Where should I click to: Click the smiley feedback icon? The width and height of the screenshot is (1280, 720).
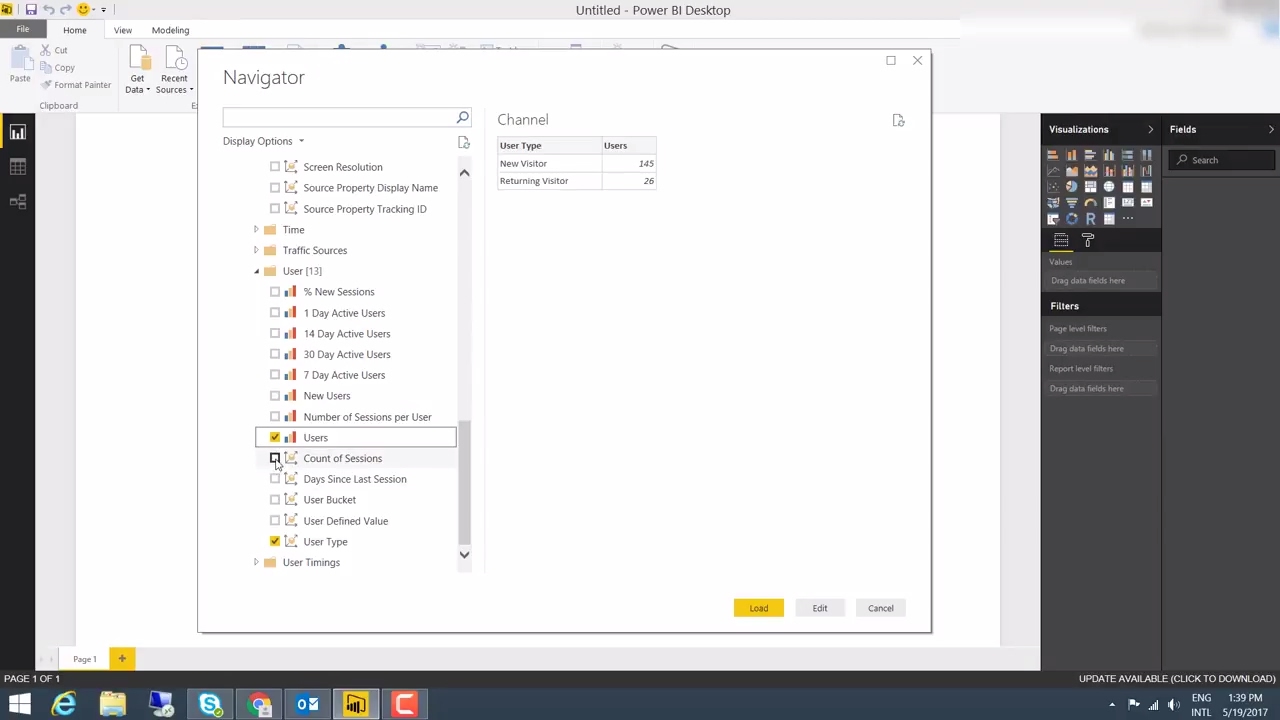[83, 10]
